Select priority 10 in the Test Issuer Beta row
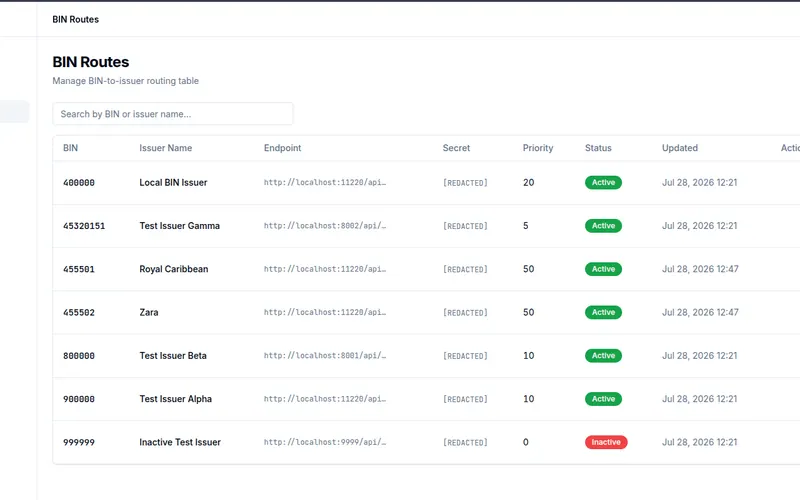Screen dimensions: 800x500 [x=529, y=356]
